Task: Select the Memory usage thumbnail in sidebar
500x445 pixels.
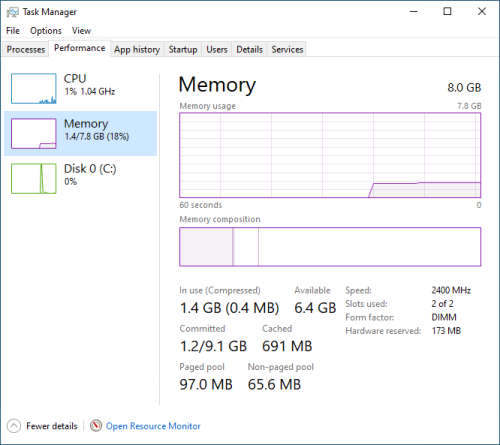Action: [34, 133]
